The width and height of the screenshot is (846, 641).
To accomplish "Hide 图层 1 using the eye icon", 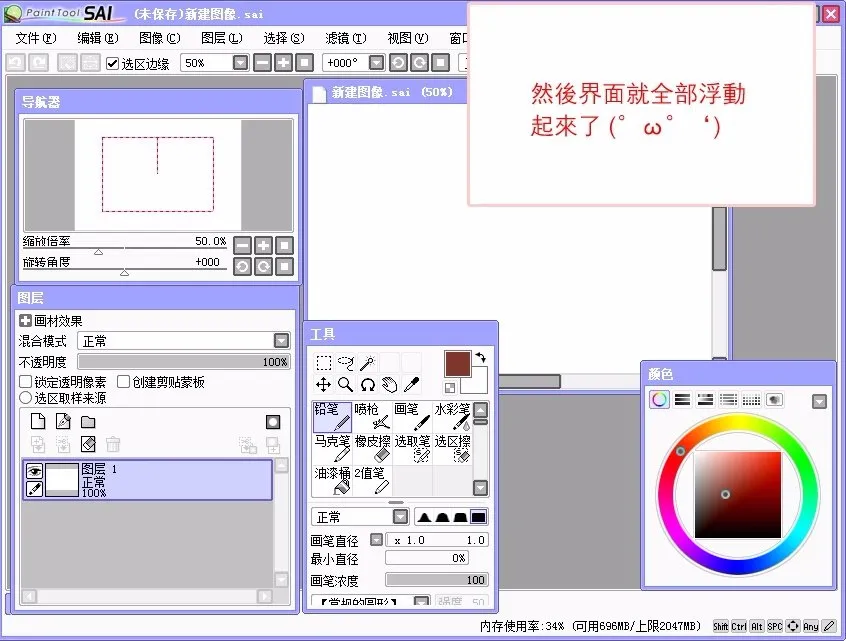I will (34, 470).
